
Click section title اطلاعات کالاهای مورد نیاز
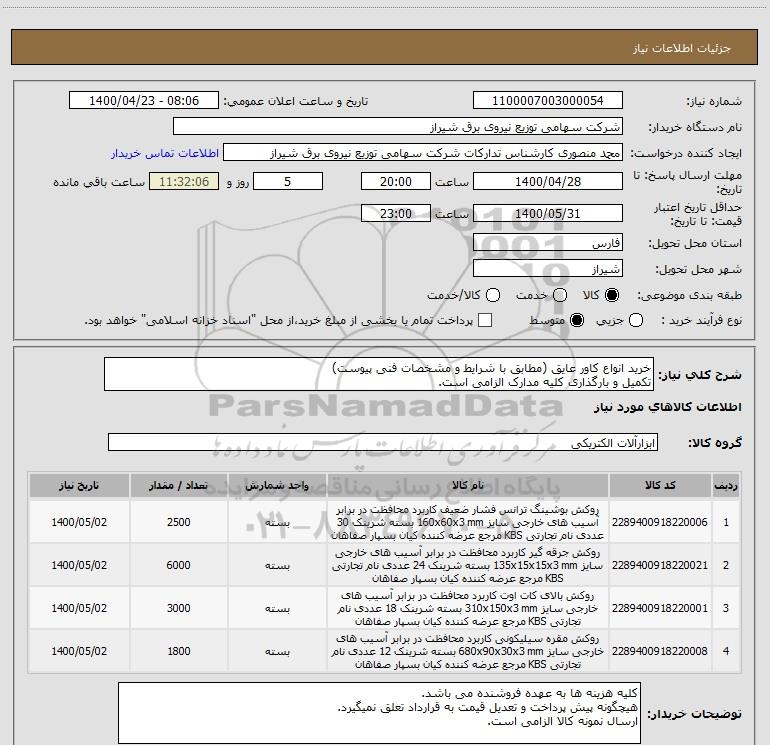[667, 407]
